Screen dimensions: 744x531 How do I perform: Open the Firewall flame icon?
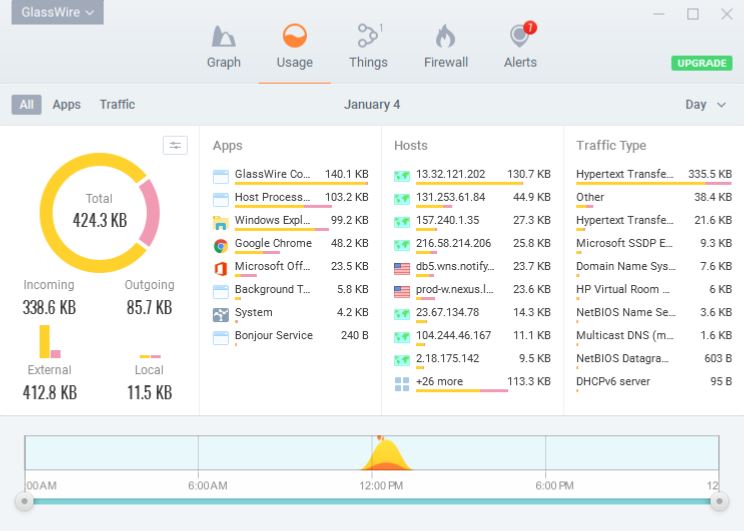coord(446,36)
